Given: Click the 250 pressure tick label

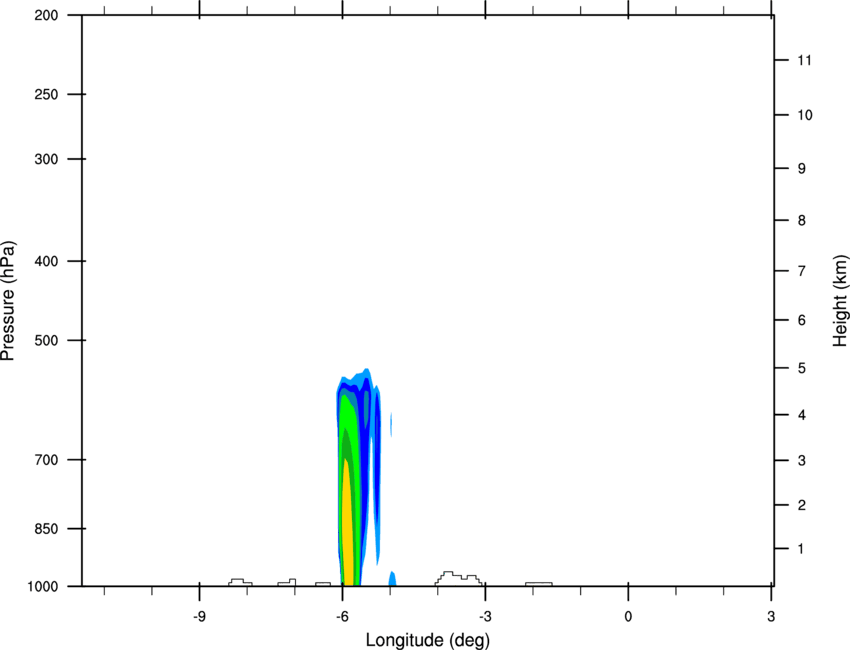Looking at the screenshot, I should 46,94.
